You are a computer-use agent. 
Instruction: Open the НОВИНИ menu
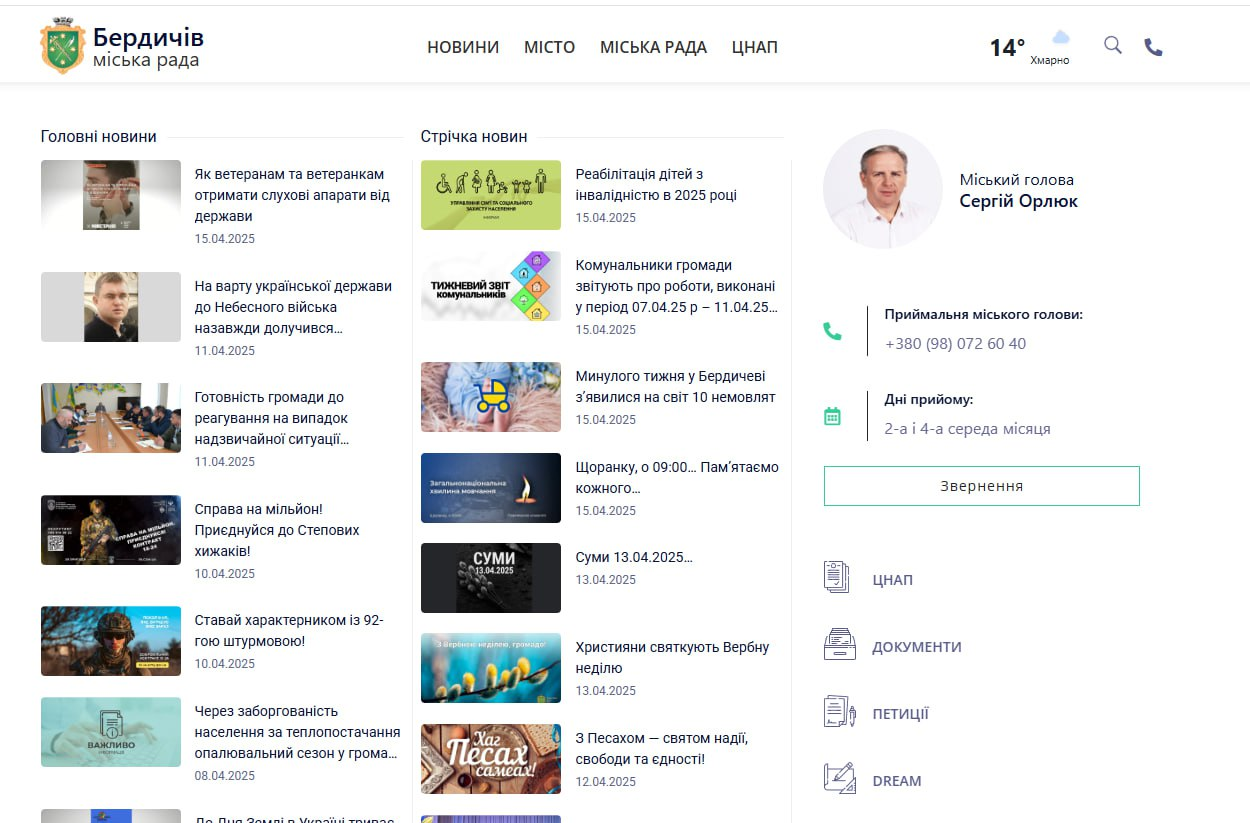[463, 47]
